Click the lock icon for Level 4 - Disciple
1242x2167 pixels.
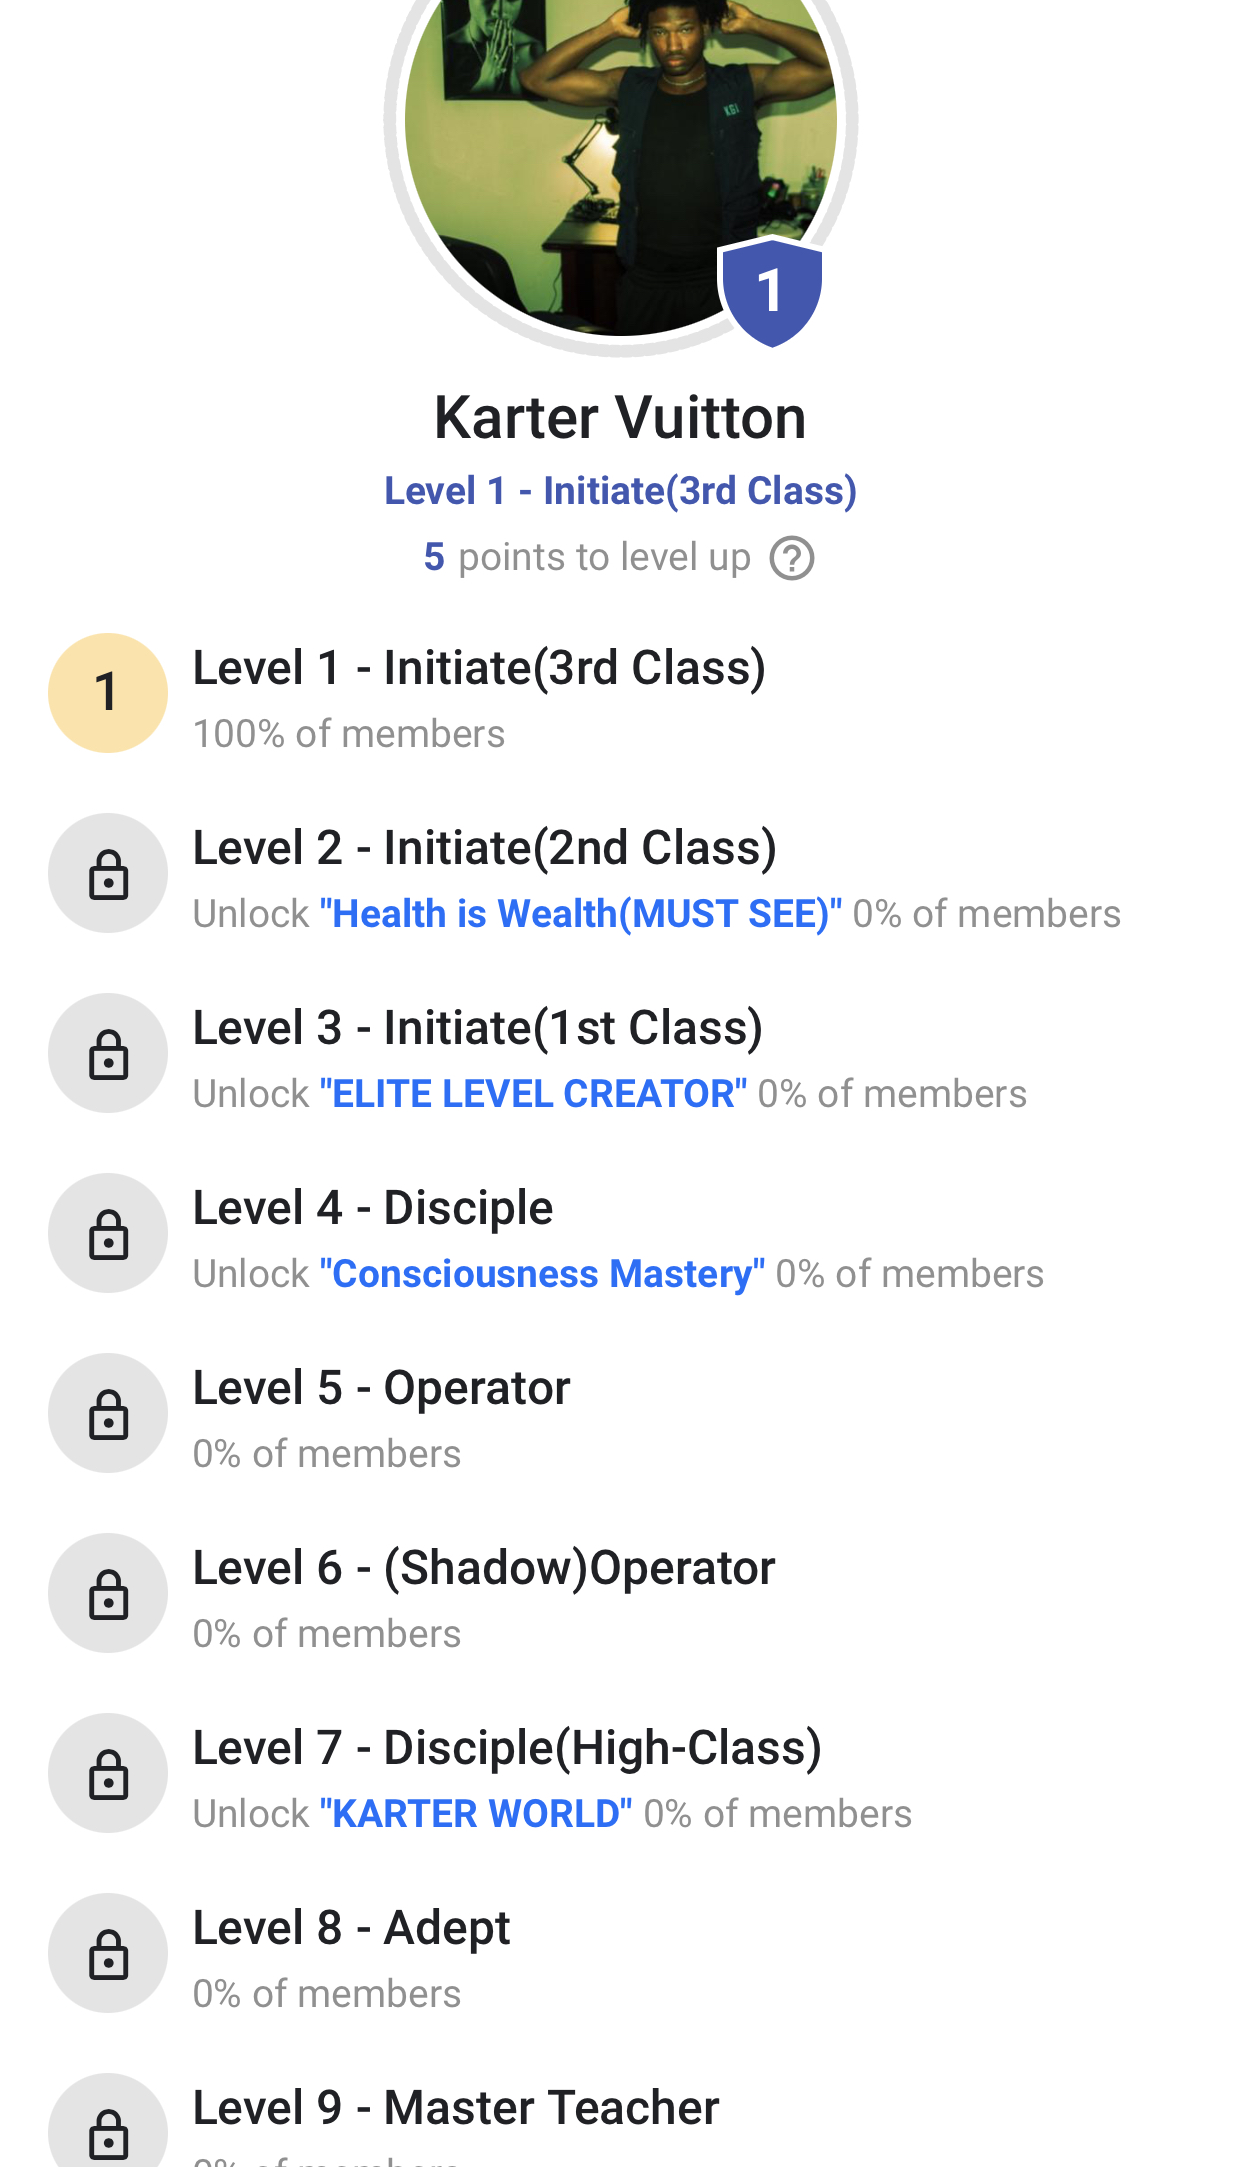click(107, 1234)
